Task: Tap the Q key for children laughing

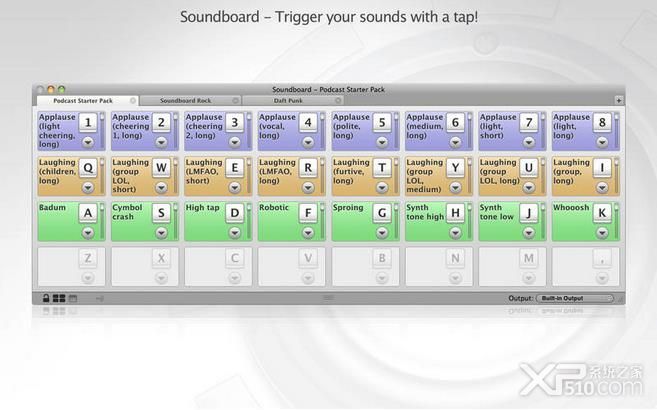Action: coord(88,168)
